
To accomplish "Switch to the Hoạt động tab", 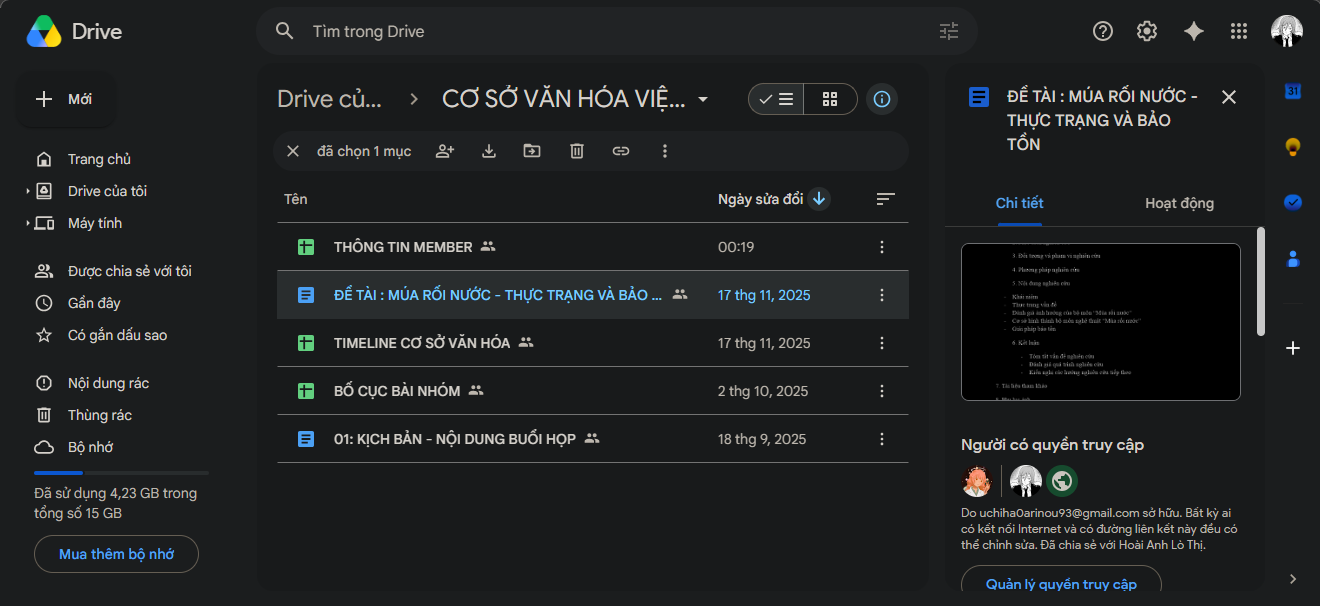I will click(1179, 203).
